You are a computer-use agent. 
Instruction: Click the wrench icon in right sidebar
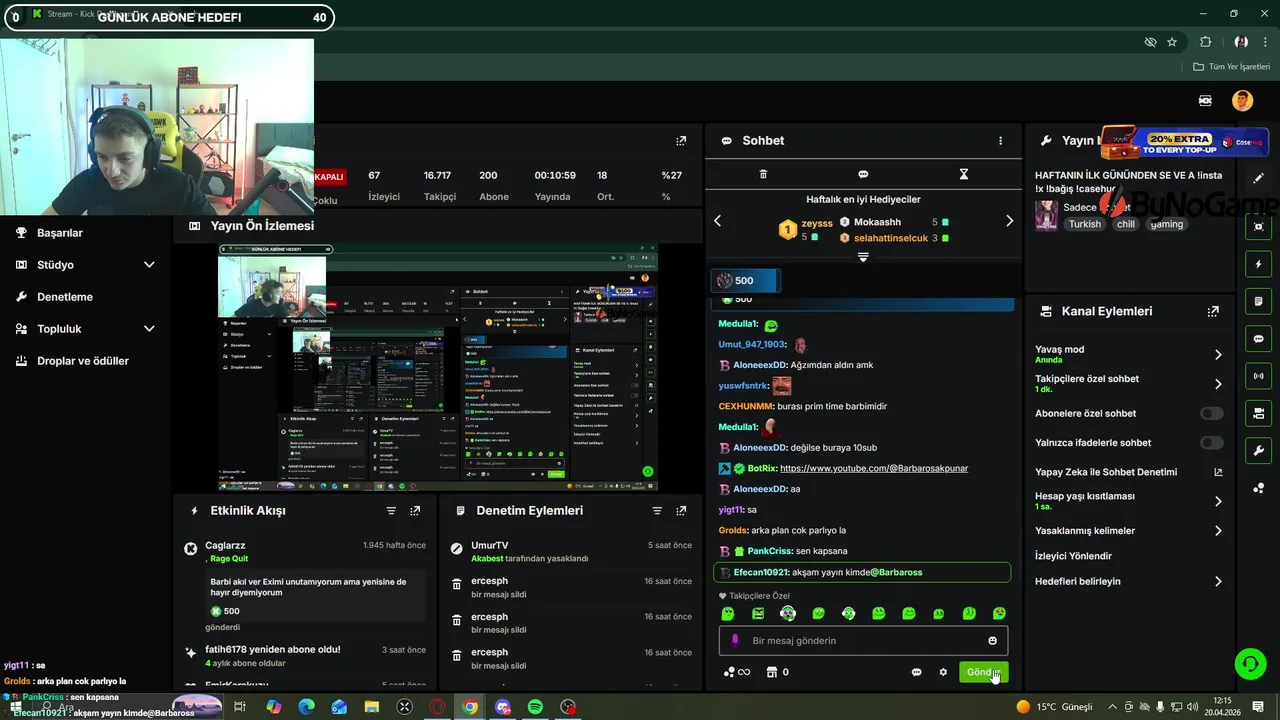(x=1258, y=450)
